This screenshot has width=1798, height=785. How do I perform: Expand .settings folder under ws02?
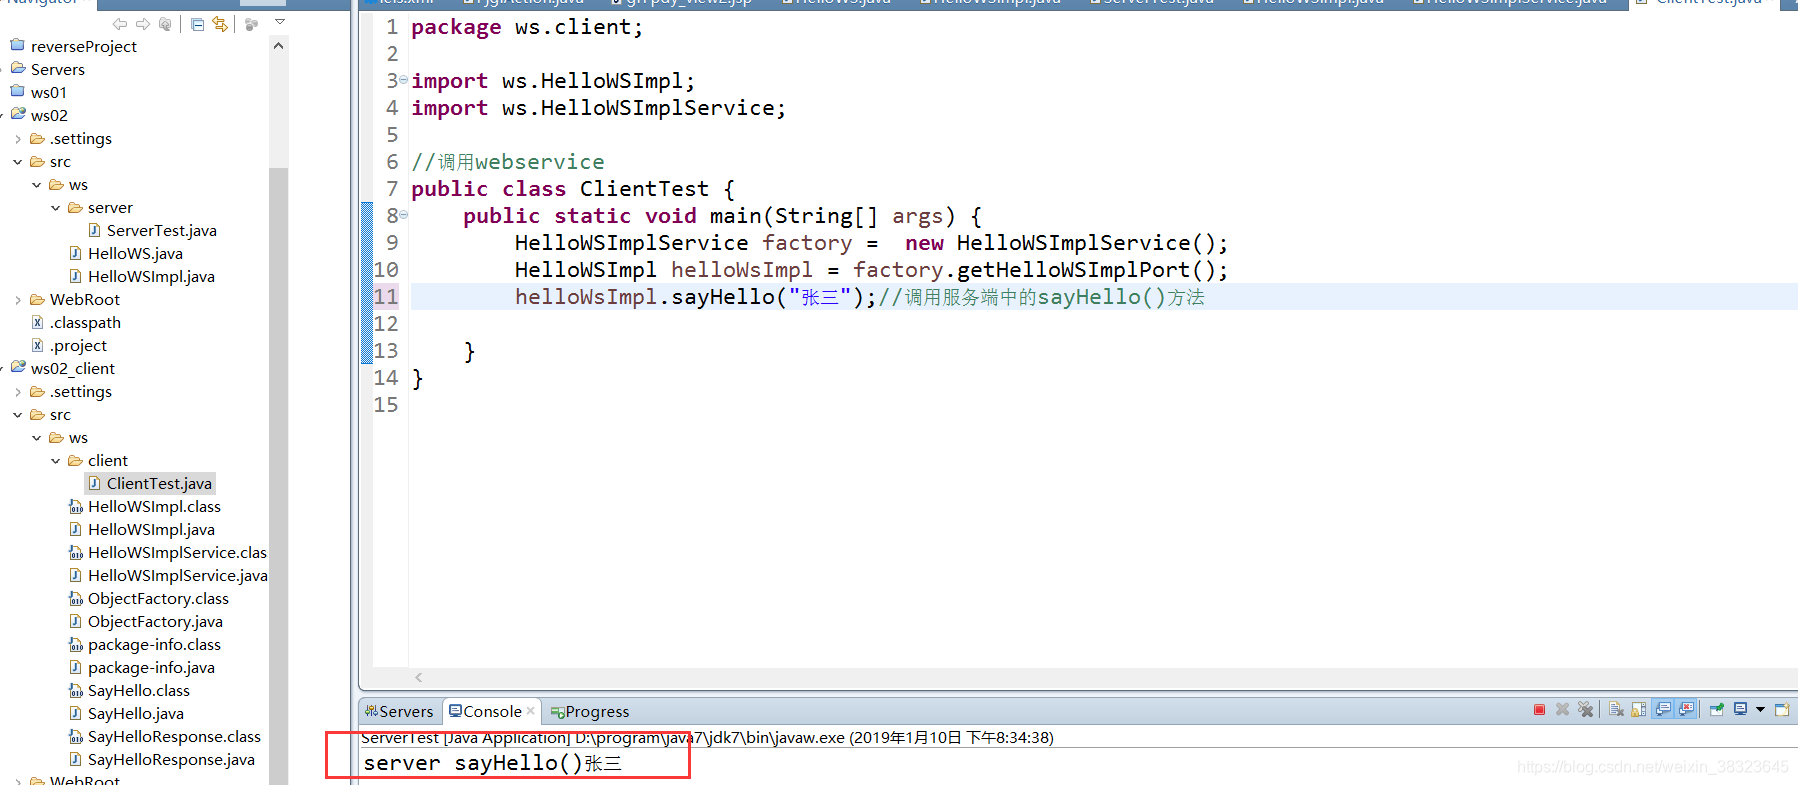pos(18,139)
